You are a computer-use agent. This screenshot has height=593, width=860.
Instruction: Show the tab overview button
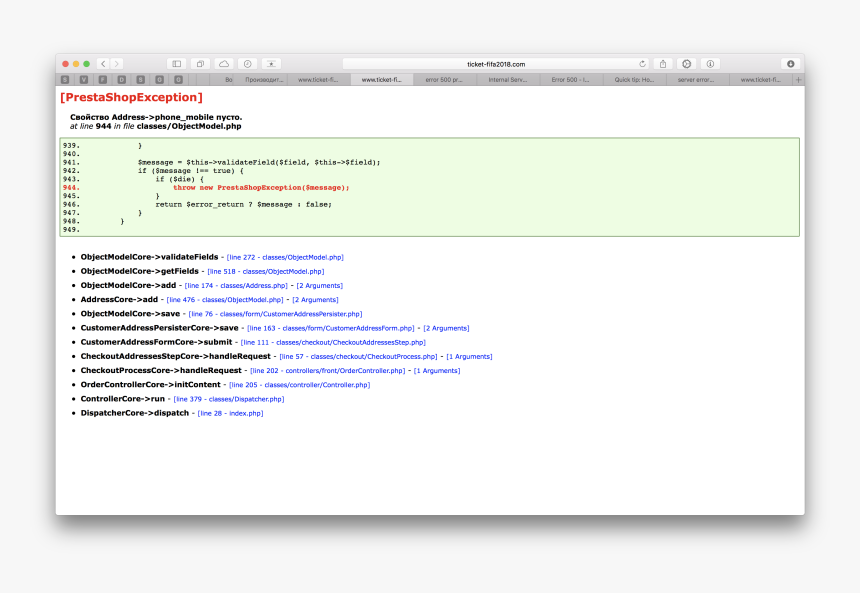200,64
